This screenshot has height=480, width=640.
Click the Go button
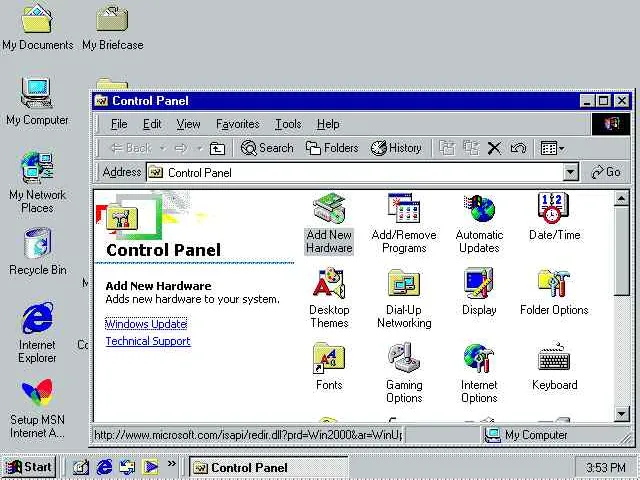click(607, 172)
